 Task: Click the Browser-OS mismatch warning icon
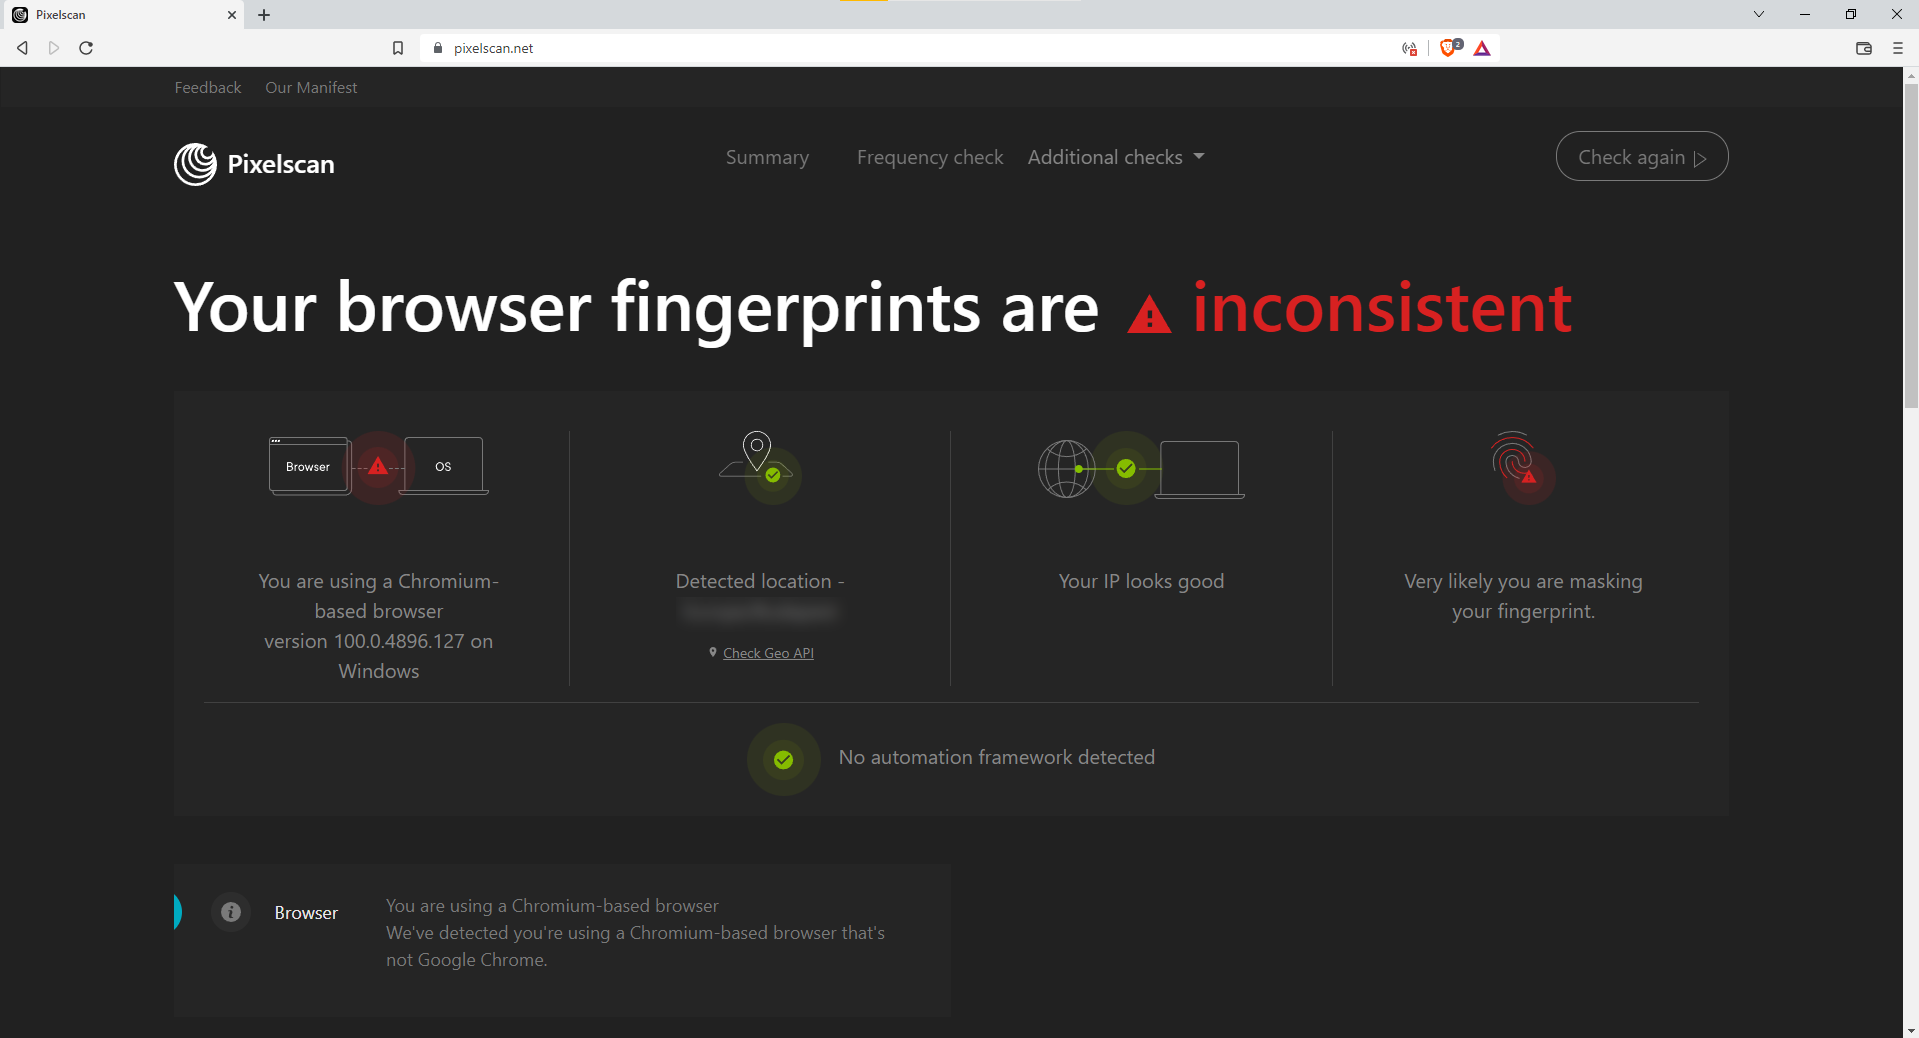coord(378,466)
